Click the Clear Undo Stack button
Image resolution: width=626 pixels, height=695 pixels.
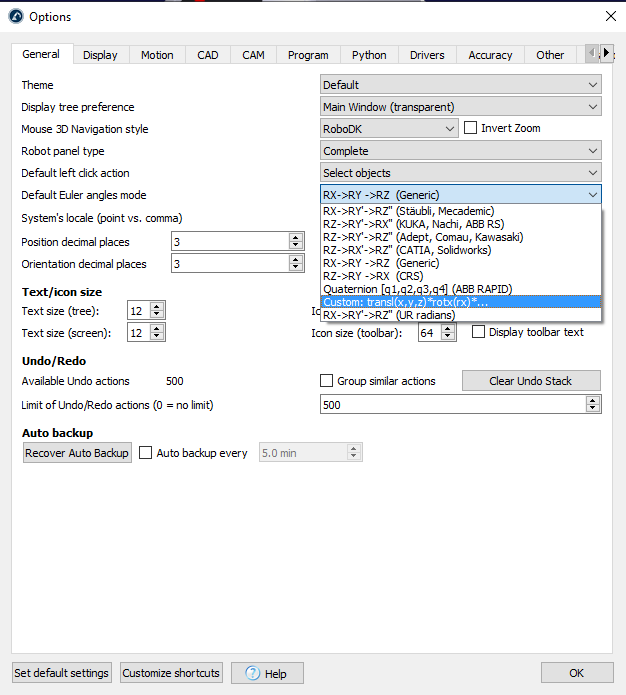click(531, 381)
